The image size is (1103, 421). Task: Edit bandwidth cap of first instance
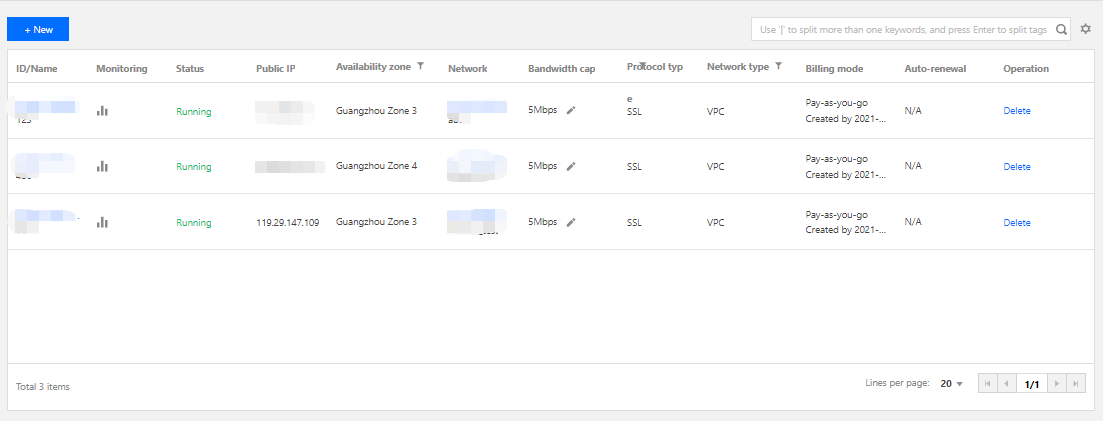tap(571, 111)
